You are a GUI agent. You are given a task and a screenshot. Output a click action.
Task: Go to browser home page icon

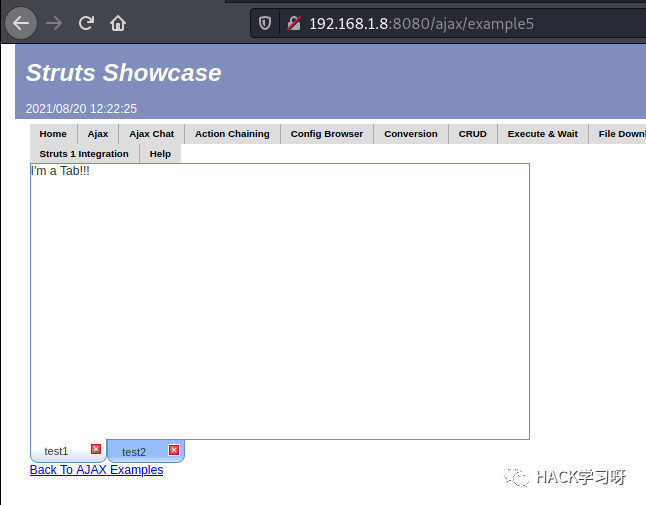[x=118, y=23]
